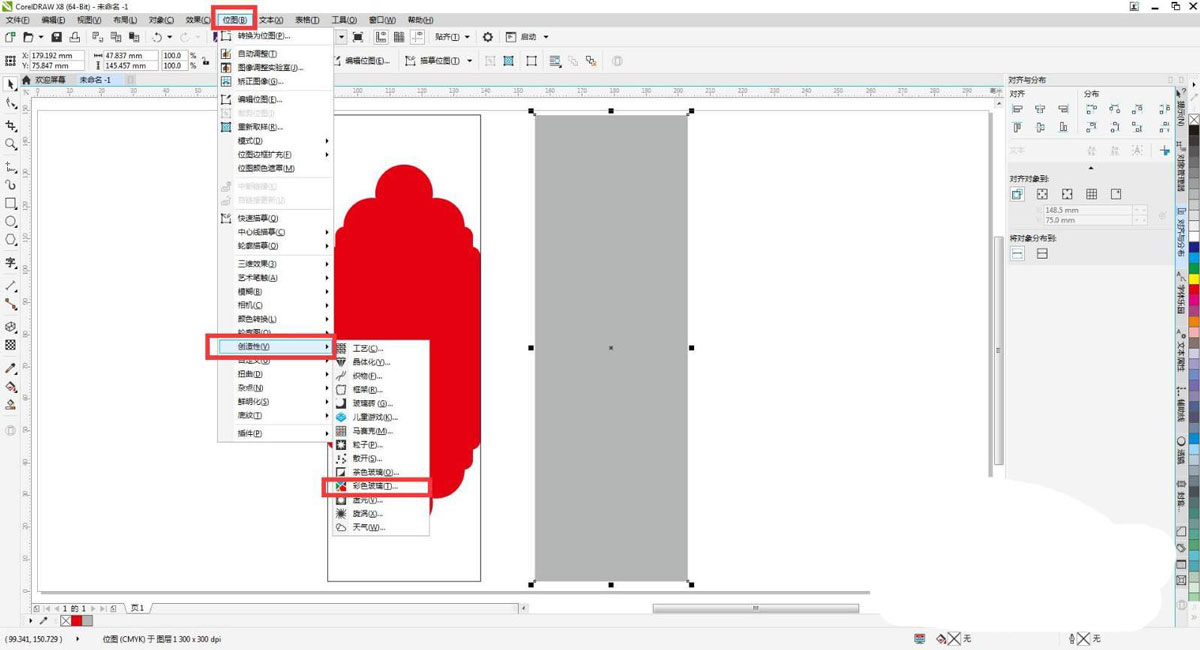This screenshot has width=1200, height=650.
Task: Click the Align Left icon in 对齐
Action: [1017, 109]
